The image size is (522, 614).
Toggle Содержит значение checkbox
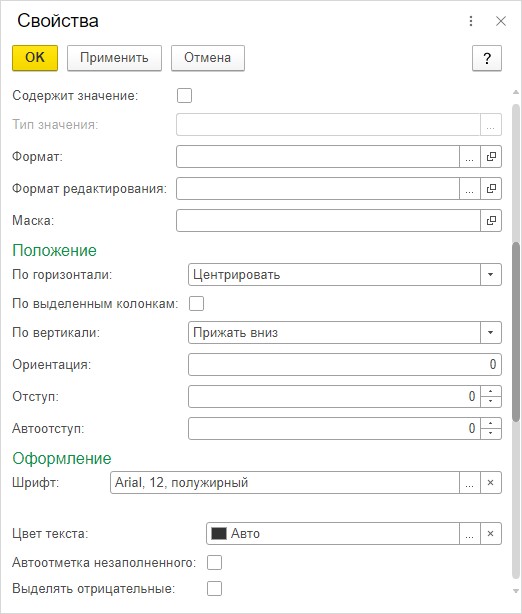tap(184, 96)
